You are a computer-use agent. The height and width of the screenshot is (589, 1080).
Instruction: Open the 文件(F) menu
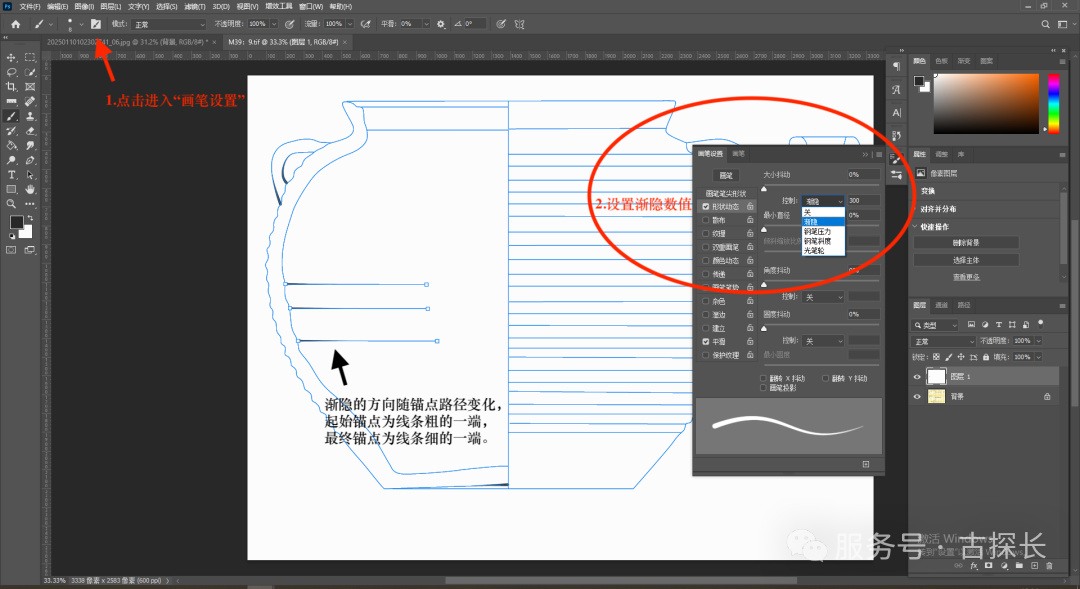tap(30, 6)
